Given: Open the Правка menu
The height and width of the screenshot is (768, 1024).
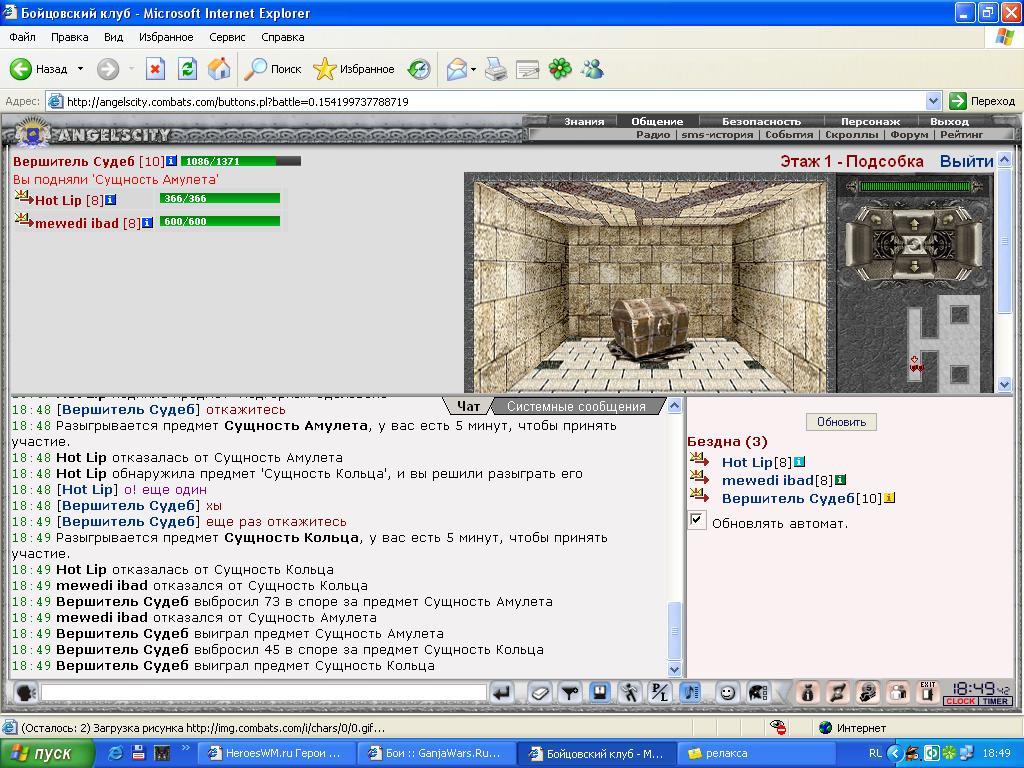Looking at the screenshot, I should [69, 37].
